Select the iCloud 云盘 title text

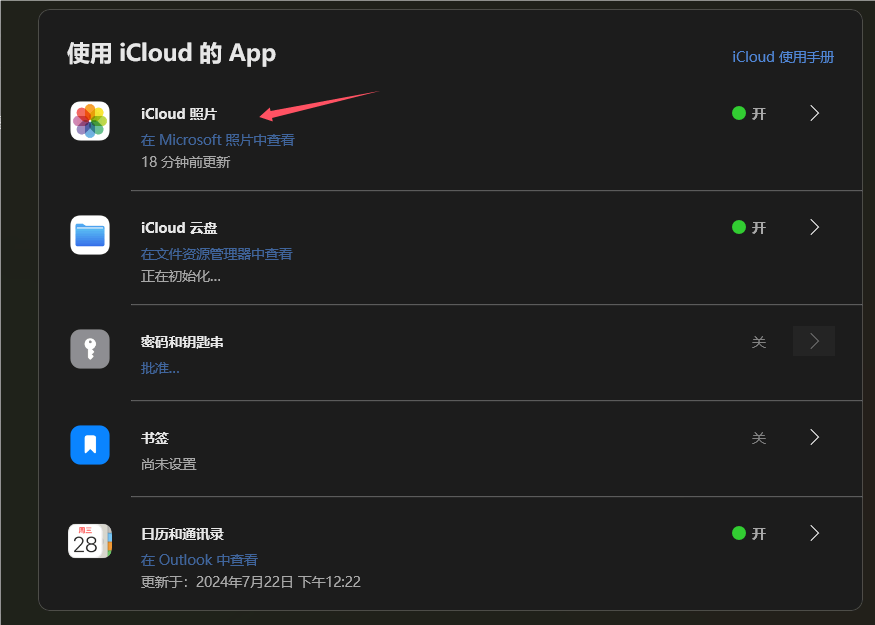[179, 228]
